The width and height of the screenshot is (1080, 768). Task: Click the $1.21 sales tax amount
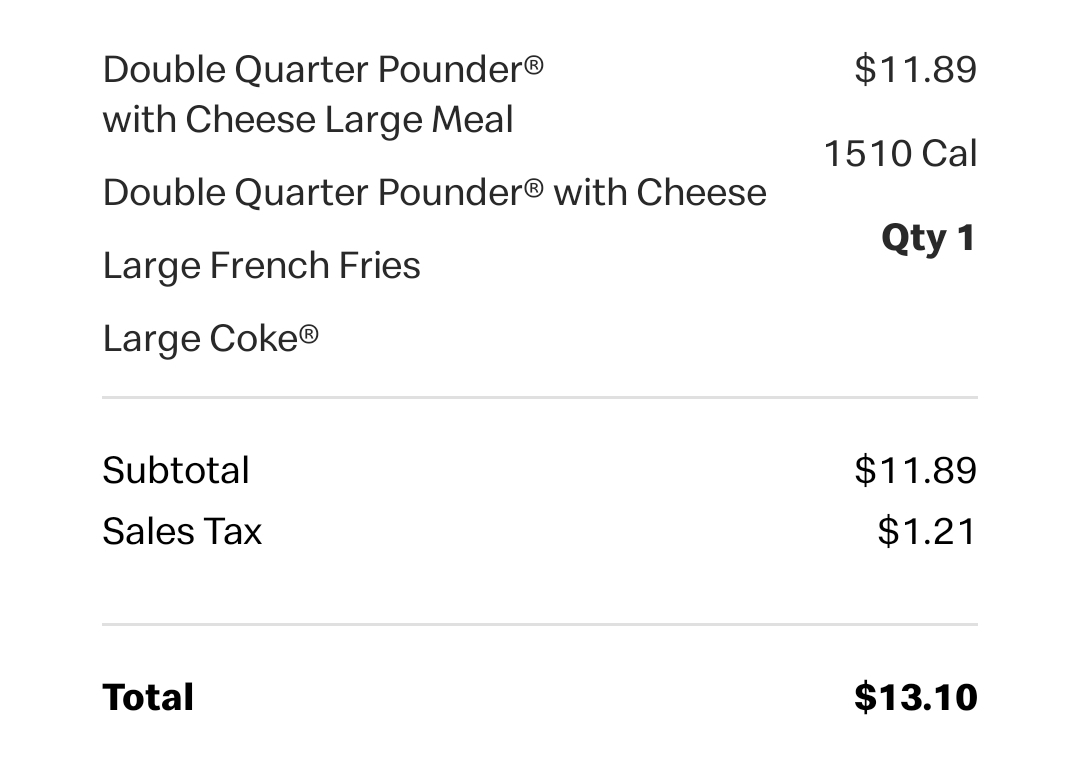[x=927, y=532]
